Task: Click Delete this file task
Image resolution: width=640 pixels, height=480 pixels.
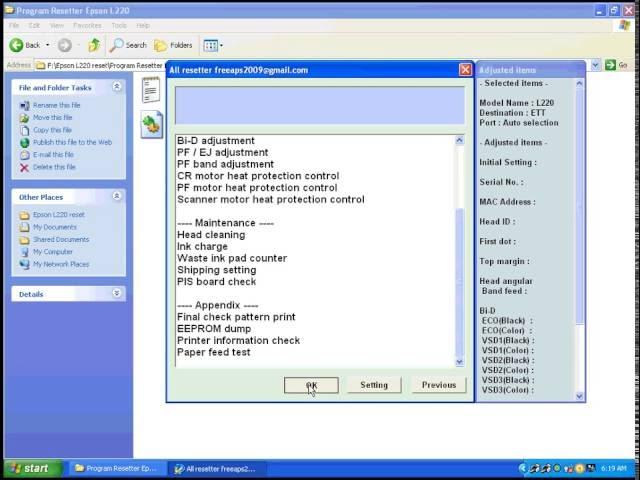Action: pos(54,167)
